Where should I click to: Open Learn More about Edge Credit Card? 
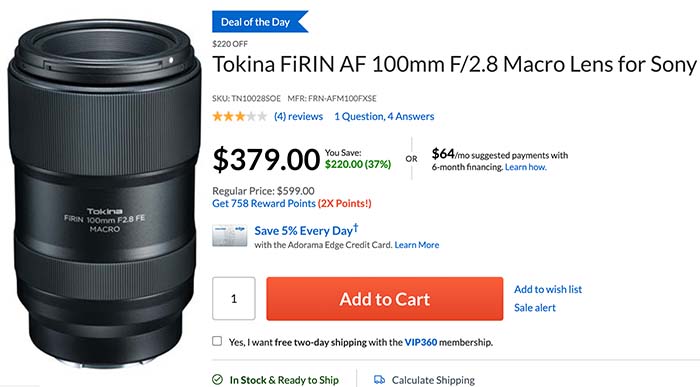417,245
